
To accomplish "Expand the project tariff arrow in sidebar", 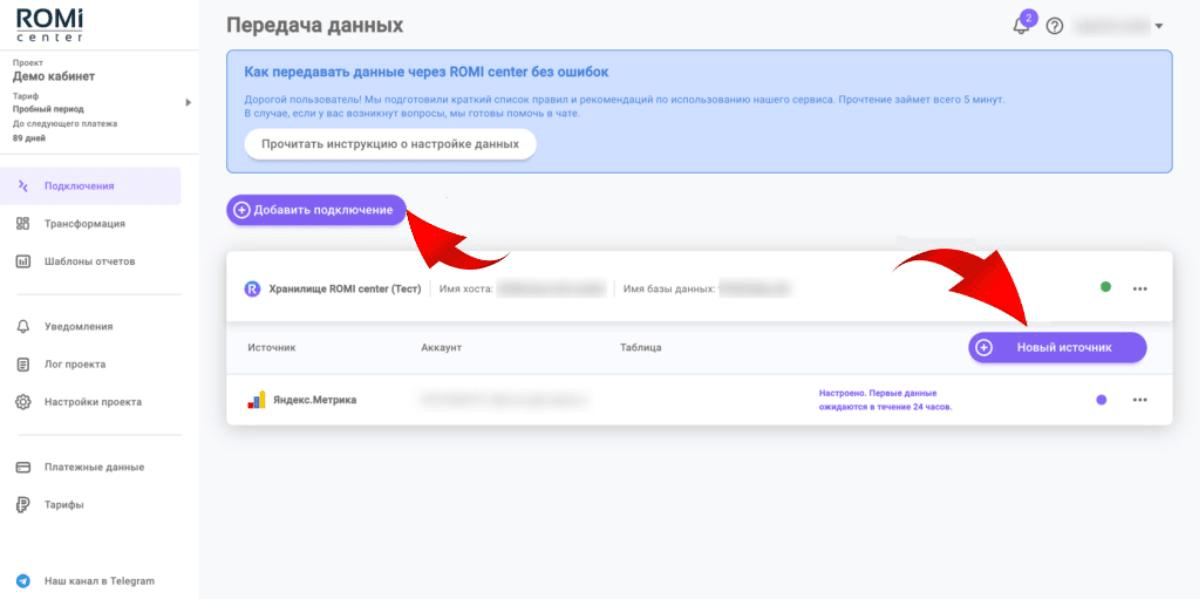I will tap(188, 102).
